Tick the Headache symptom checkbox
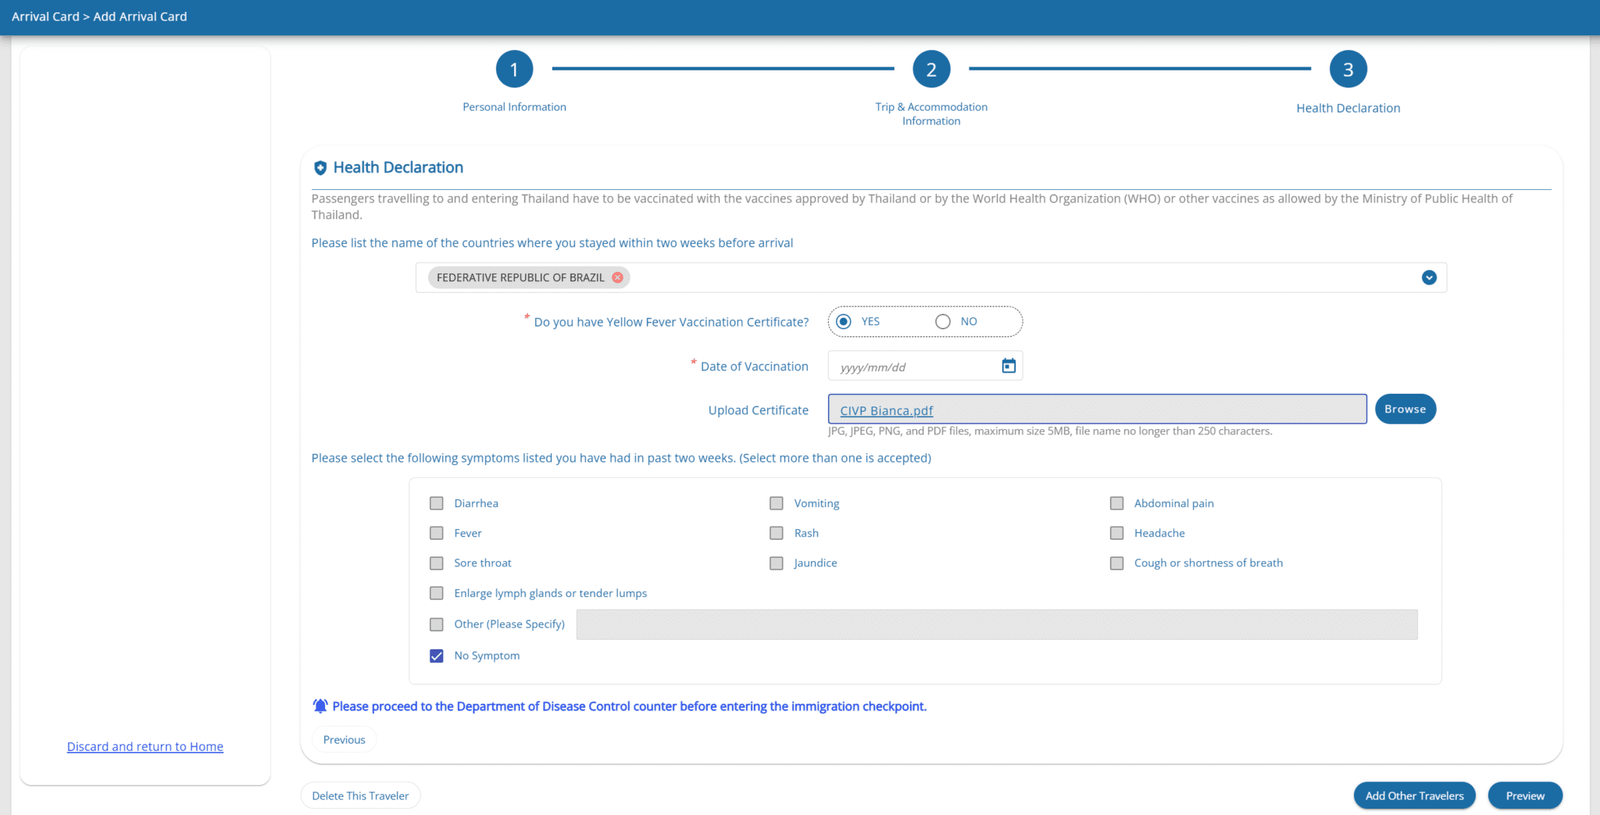1600x815 pixels. (x=1117, y=533)
